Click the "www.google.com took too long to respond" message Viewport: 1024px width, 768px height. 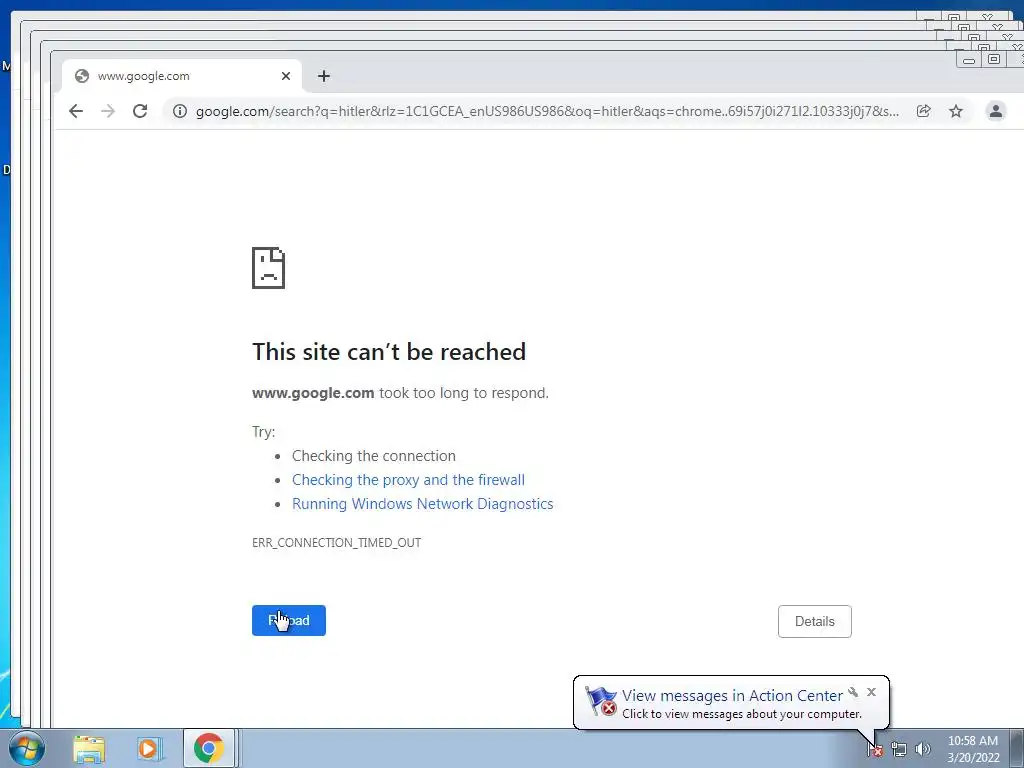pyautogui.click(x=400, y=393)
